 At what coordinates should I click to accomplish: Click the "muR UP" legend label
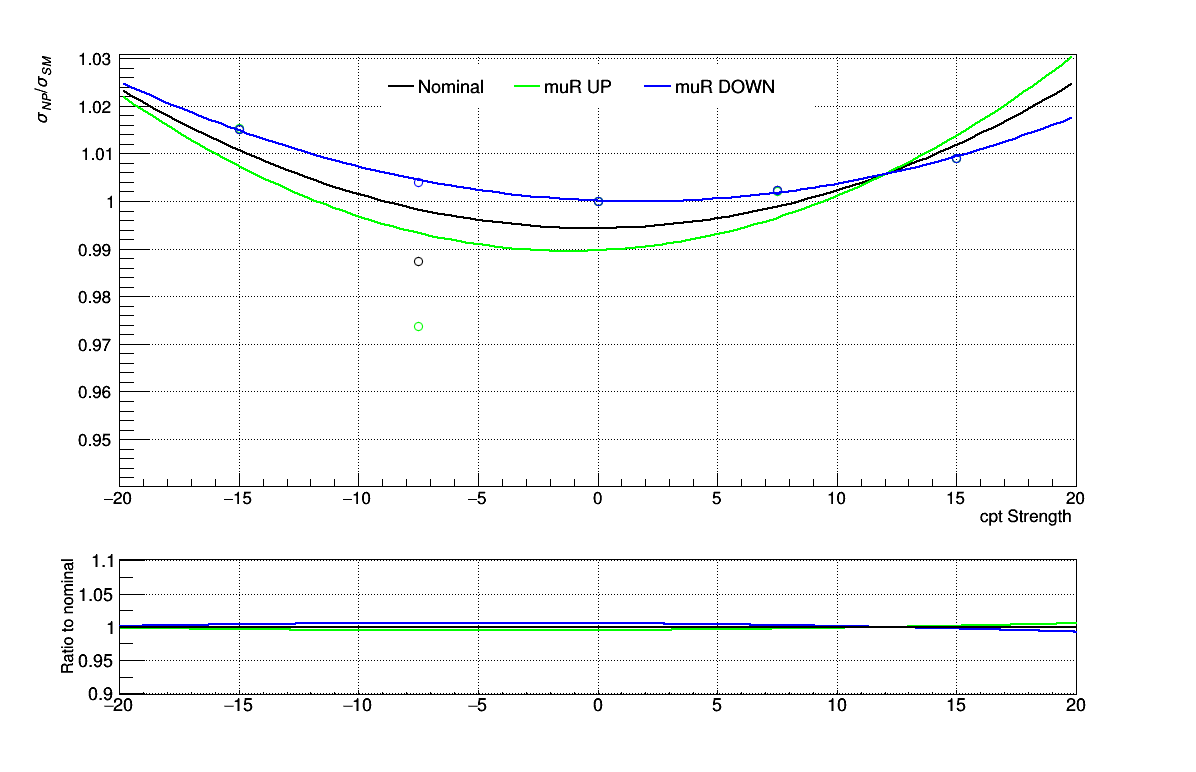point(577,87)
